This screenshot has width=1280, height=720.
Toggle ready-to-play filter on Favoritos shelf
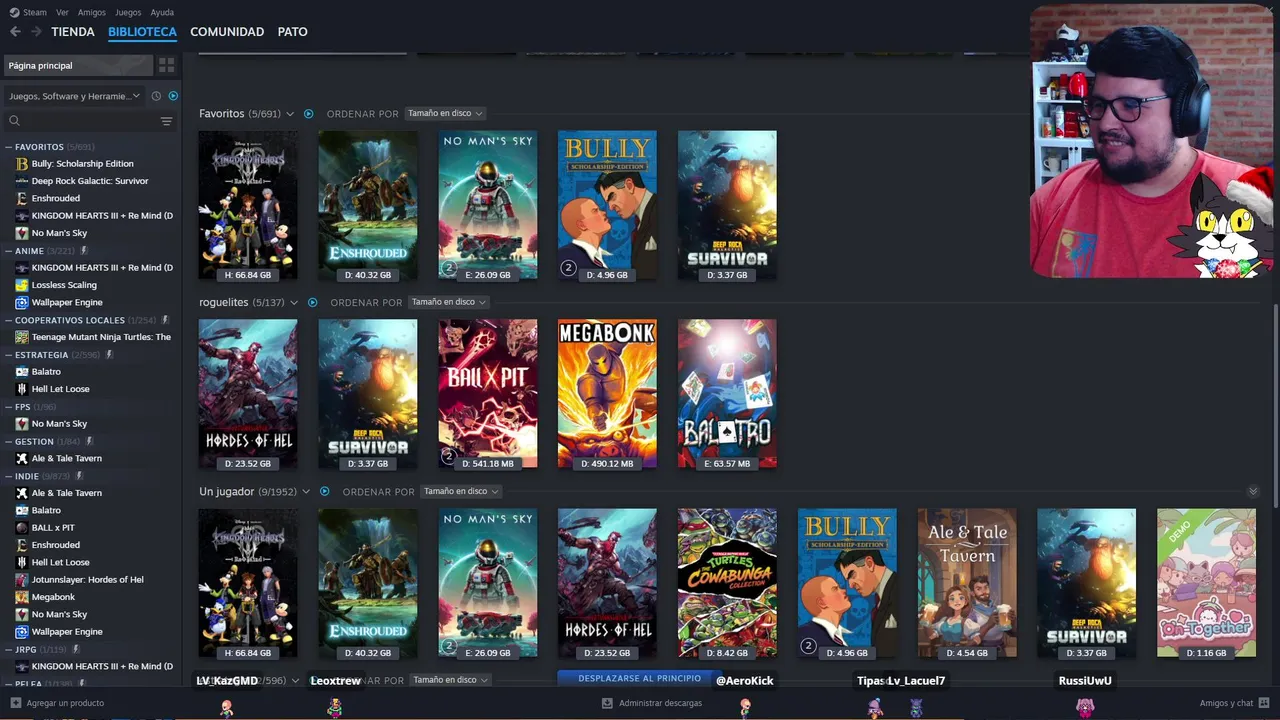[308, 114]
